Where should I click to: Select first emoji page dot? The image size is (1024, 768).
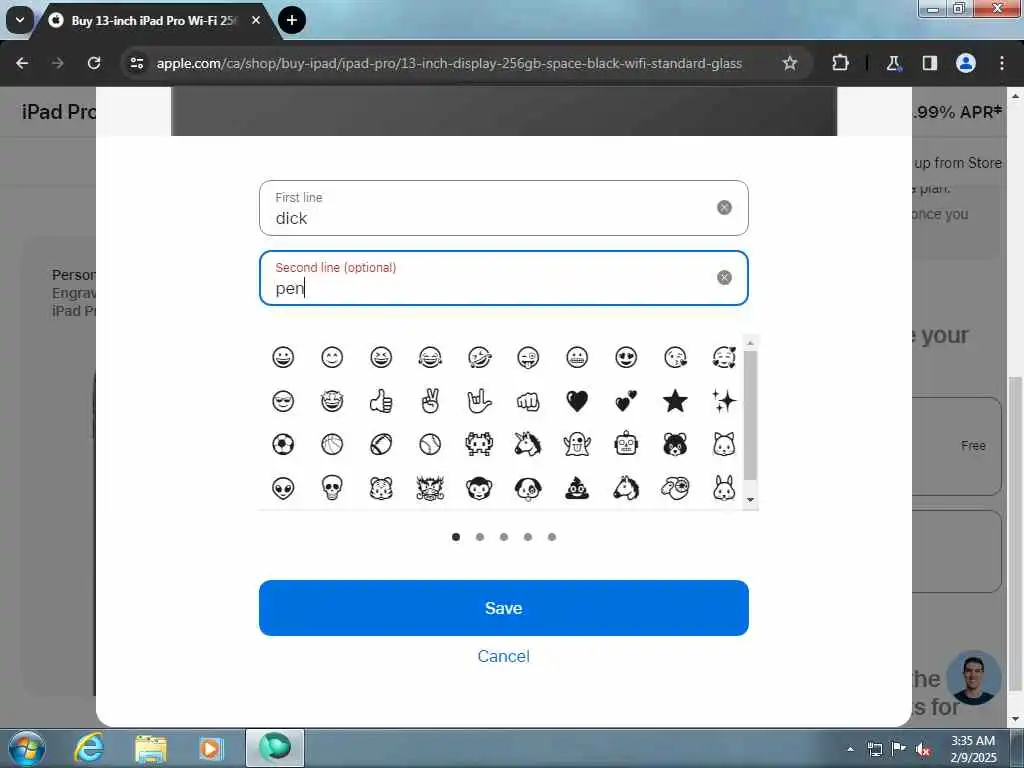[456, 537]
